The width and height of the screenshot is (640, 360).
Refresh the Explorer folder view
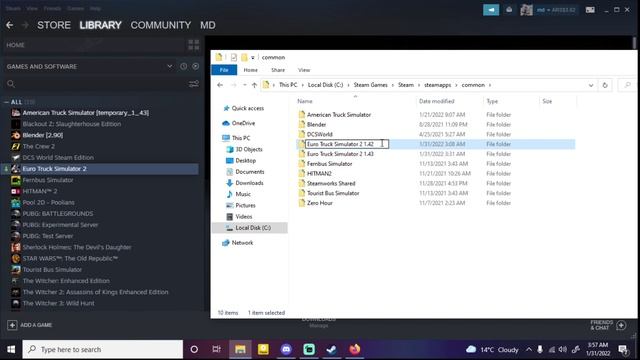click(x=605, y=85)
